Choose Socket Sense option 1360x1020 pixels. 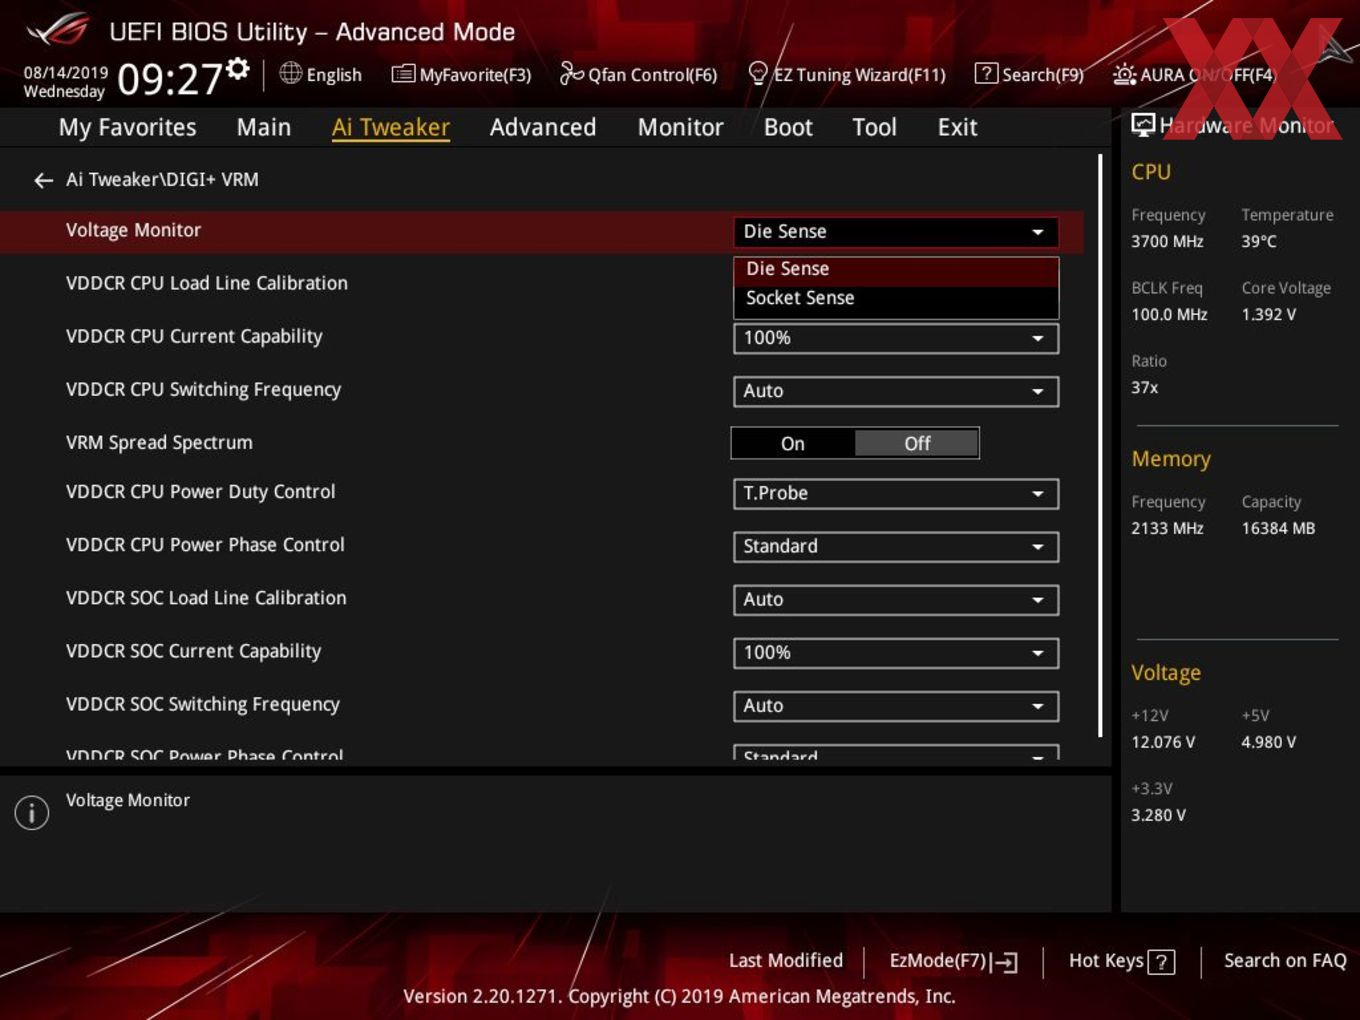click(x=896, y=298)
